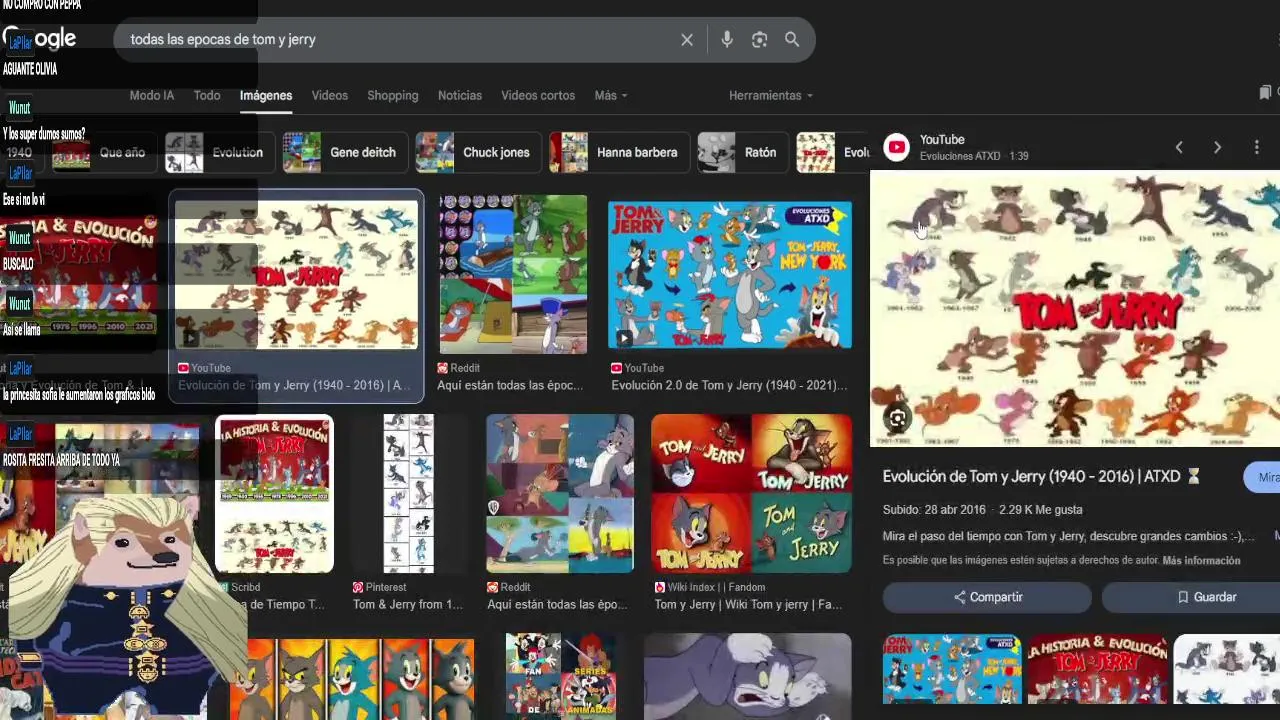
Task: Open the Videos cortos tab
Action: click(538, 95)
